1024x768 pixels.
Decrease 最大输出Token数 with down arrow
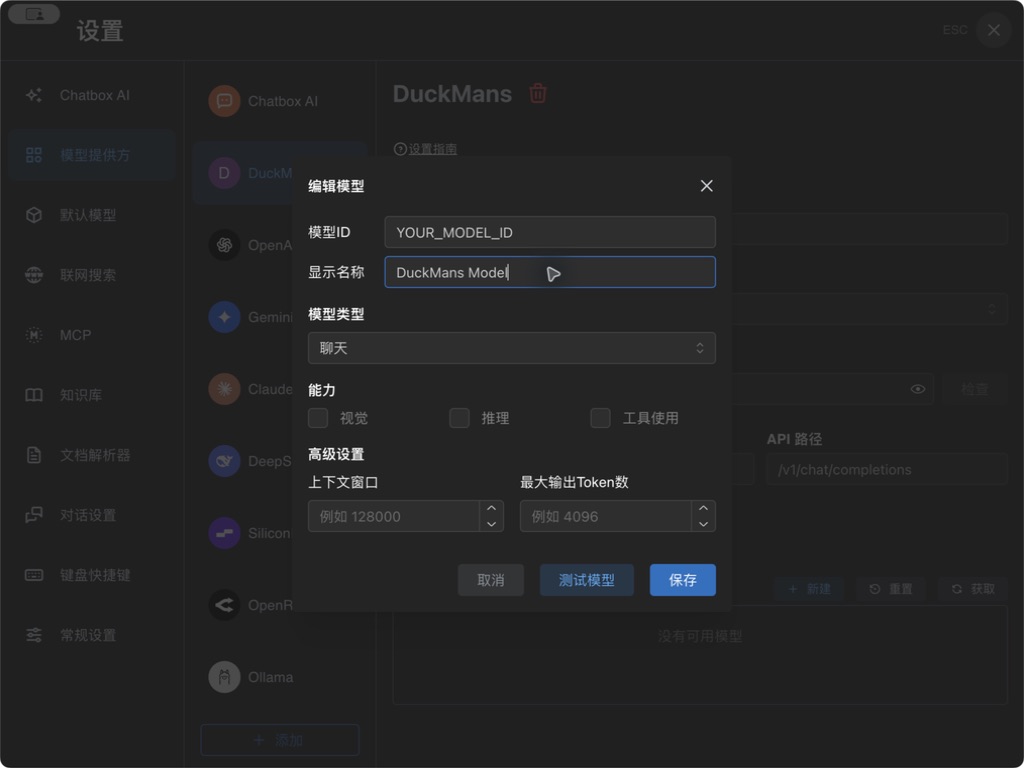pyautogui.click(x=703, y=524)
